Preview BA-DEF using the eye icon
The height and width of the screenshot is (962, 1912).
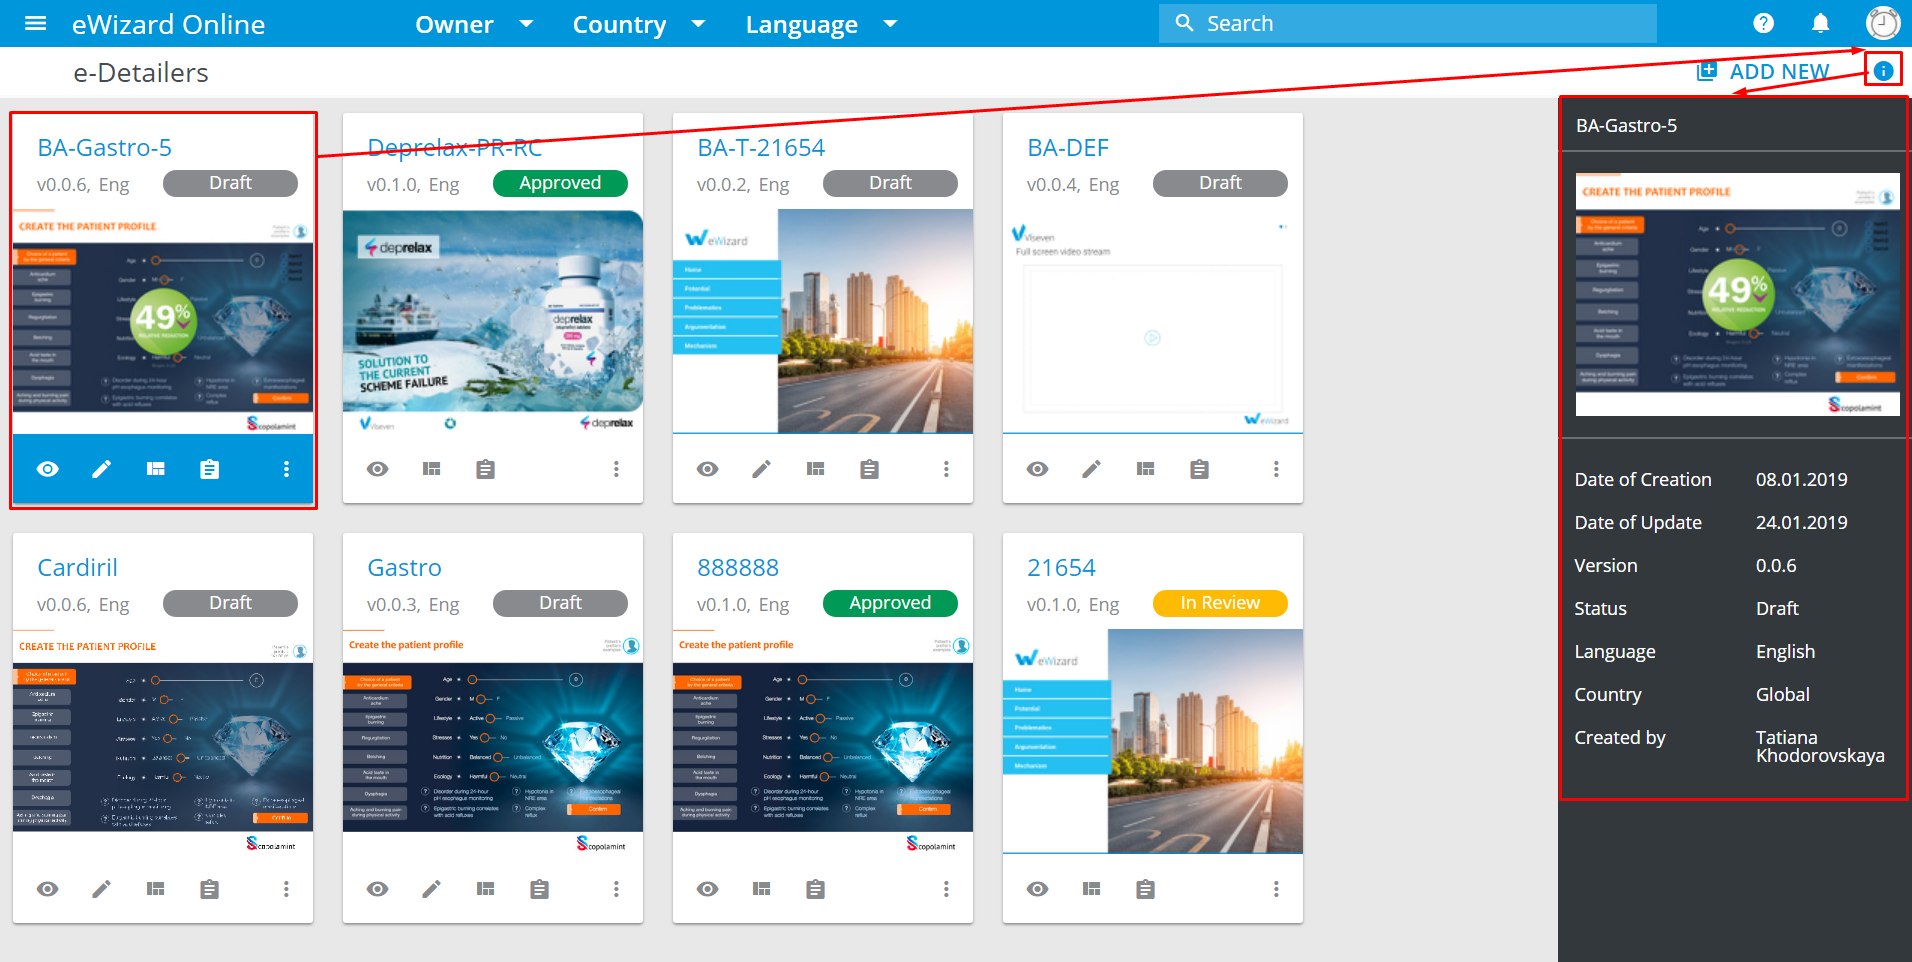1038,469
